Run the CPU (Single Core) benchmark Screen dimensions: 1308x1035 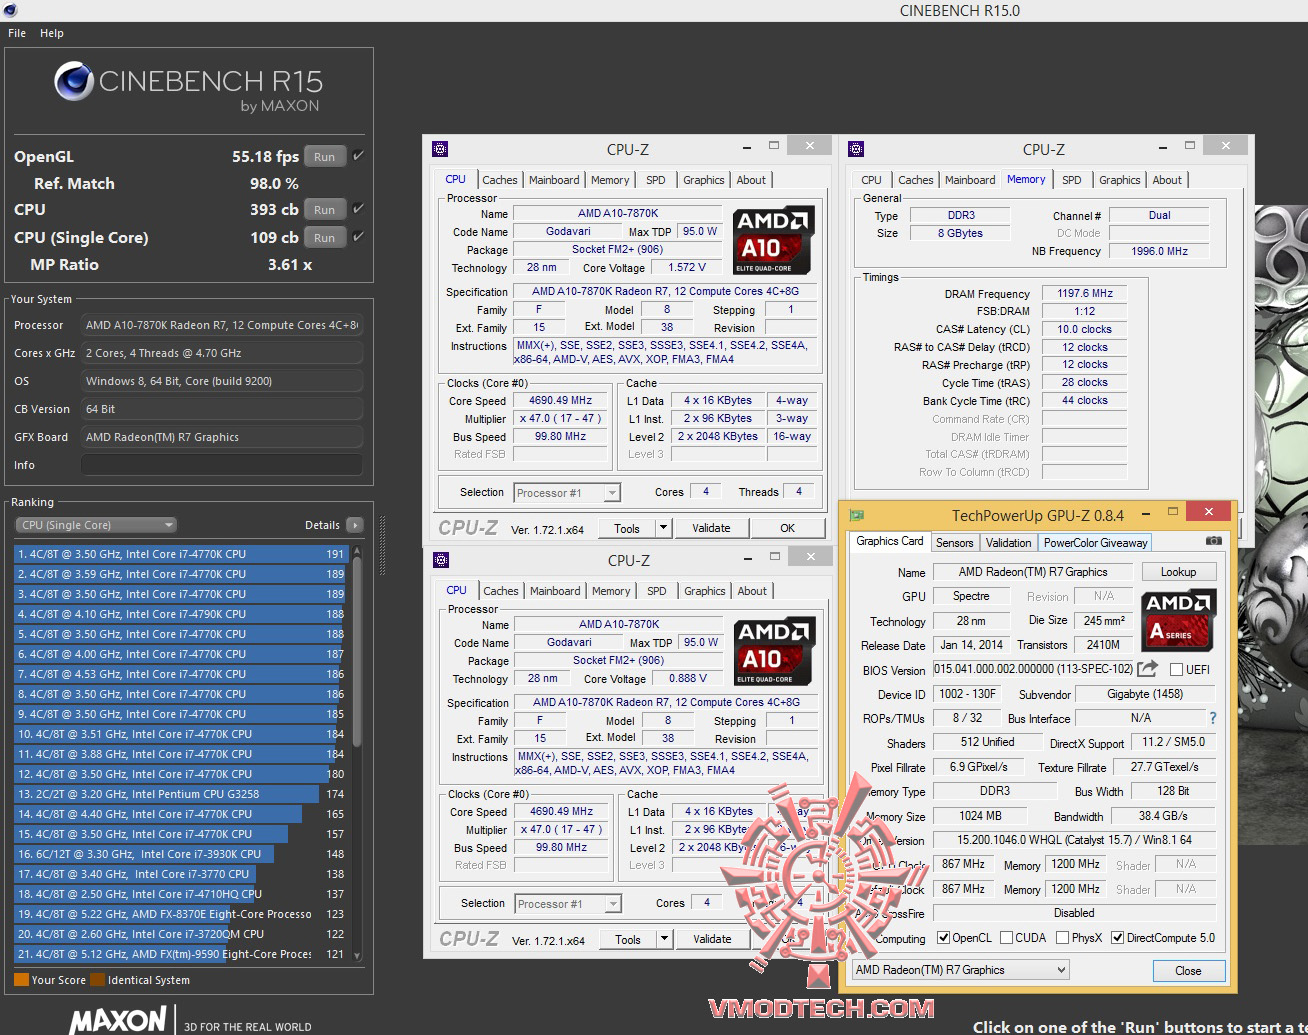[x=325, y=237]
